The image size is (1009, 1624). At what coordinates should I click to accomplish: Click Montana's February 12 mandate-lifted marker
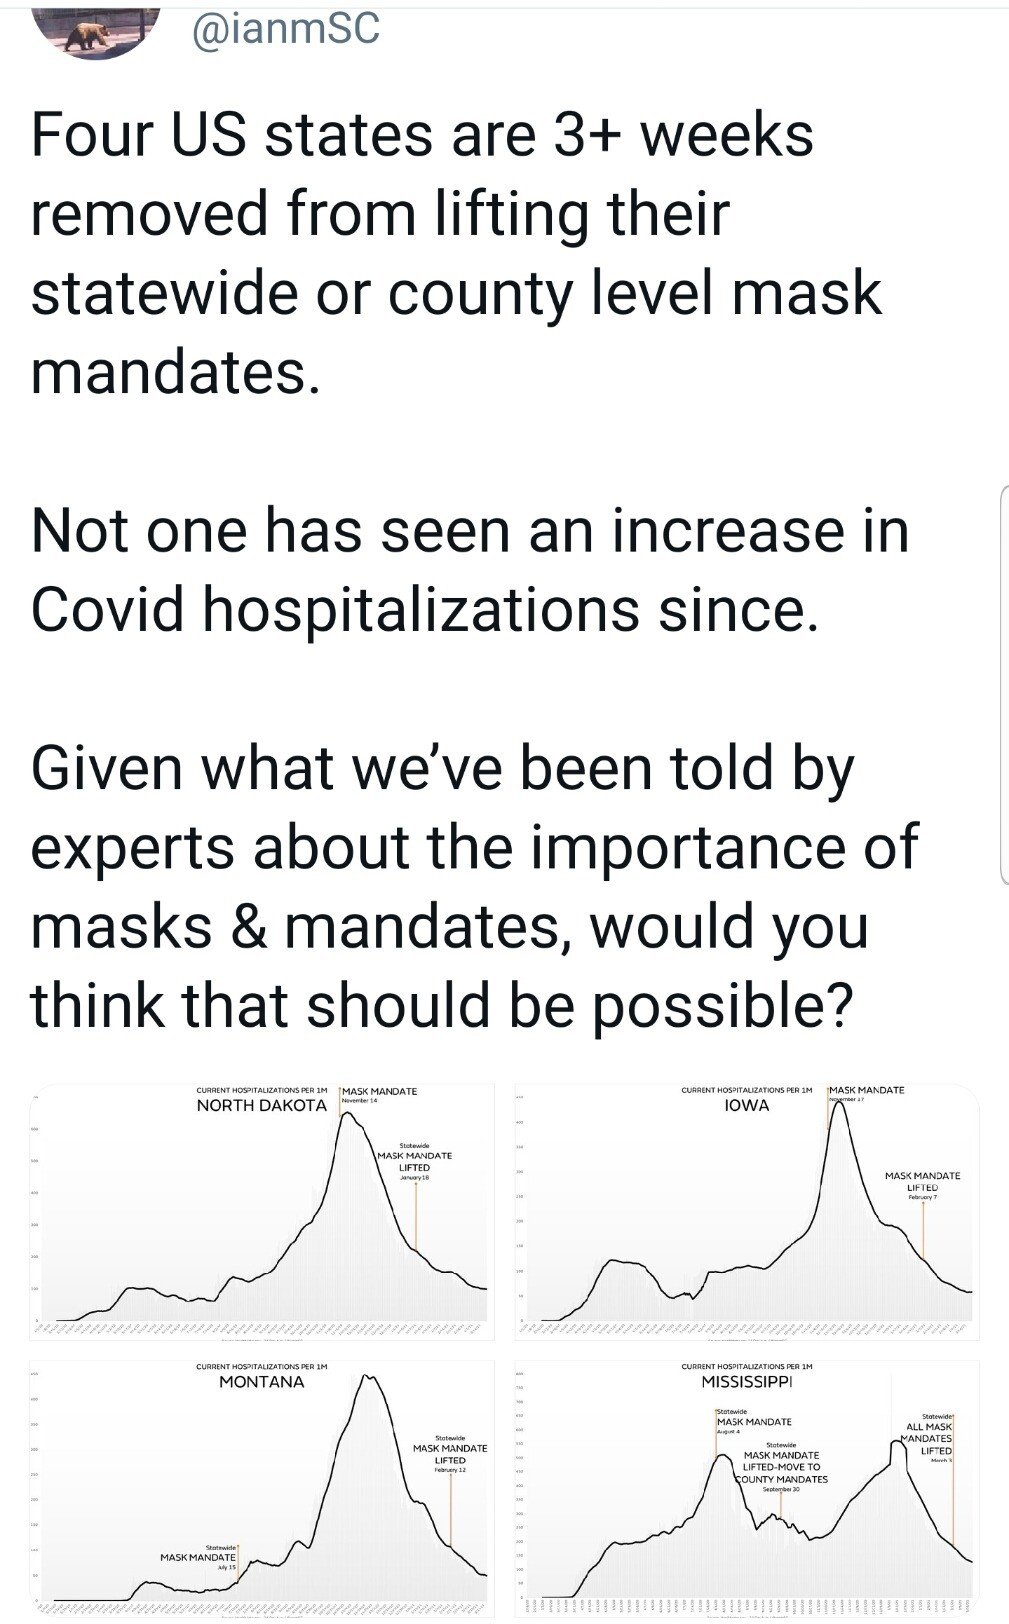[450, 1454]
